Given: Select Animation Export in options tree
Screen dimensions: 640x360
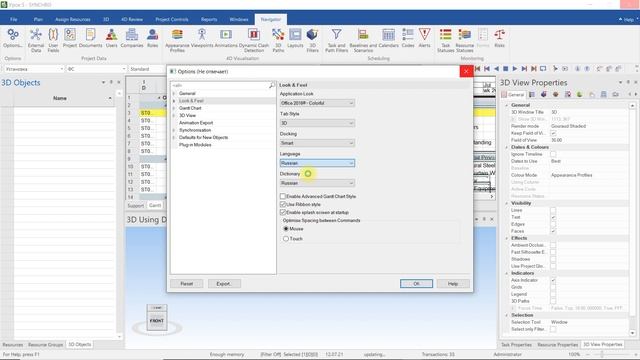Looking at the screenshot, I should 196,123.
